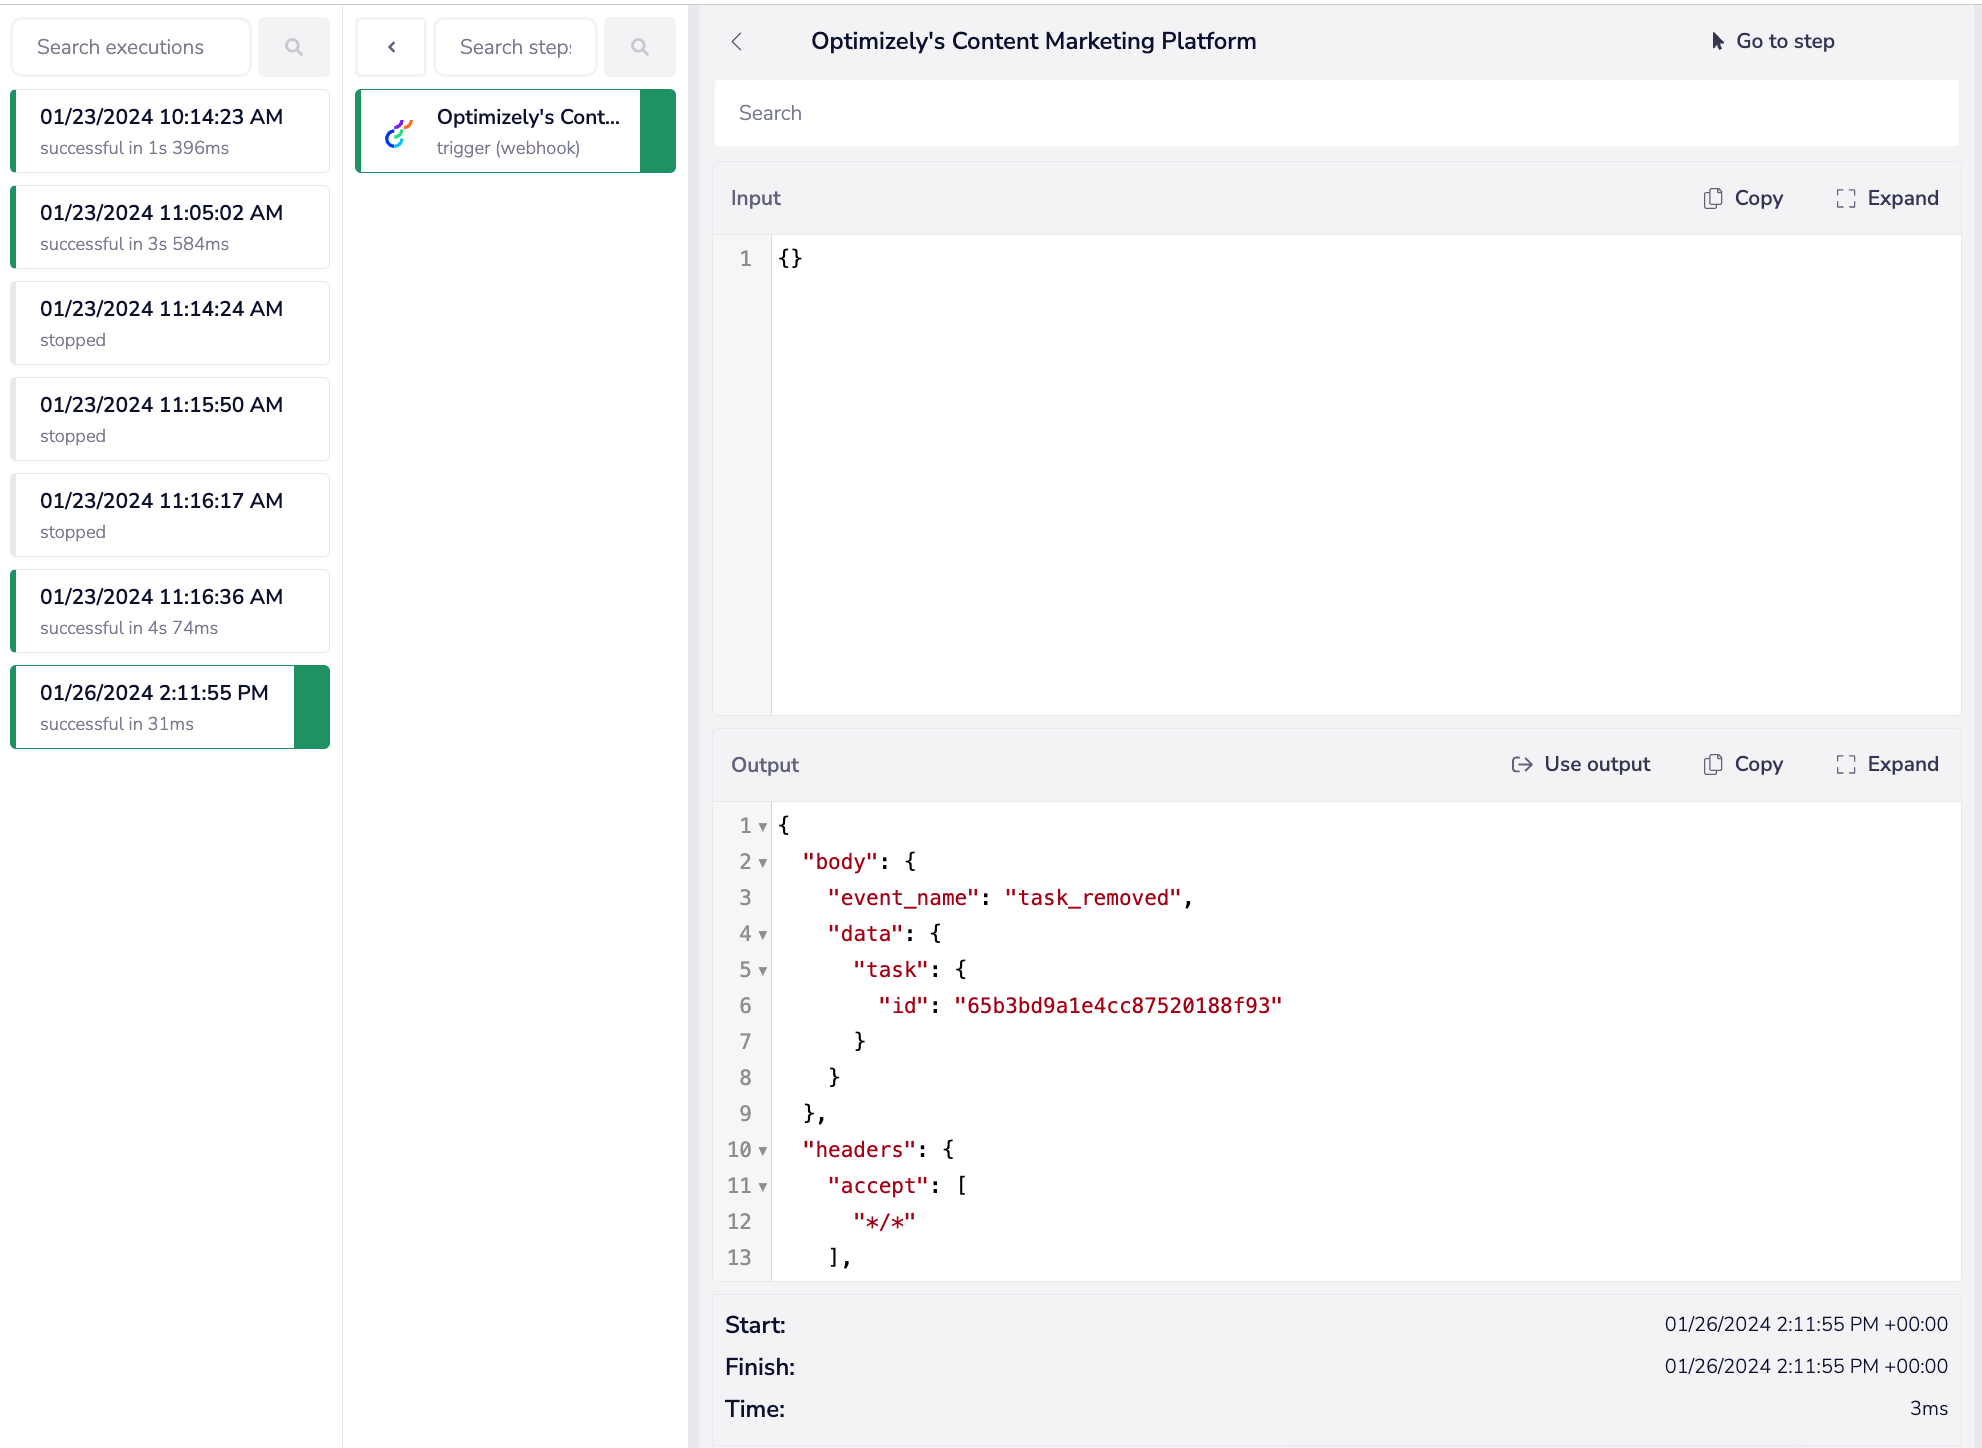Click the Optimizely logo in the step card
Viewport: 1982px width, 1448px height.
click(399, 132)
